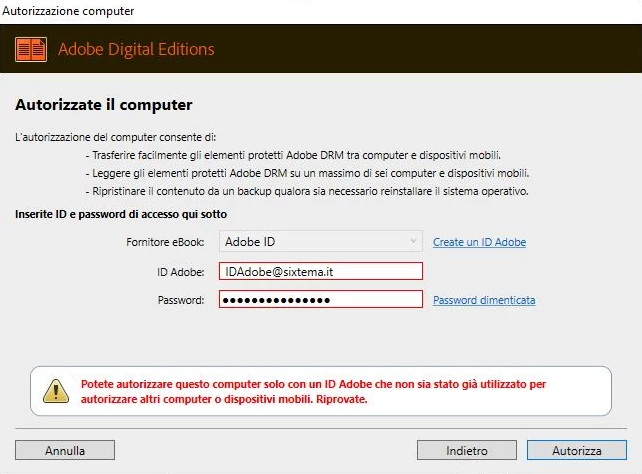The height and width of the screenshot is (474, 642).
Task: Click the 'Autorizzazione computer' window title
Action: coord(68,11)
